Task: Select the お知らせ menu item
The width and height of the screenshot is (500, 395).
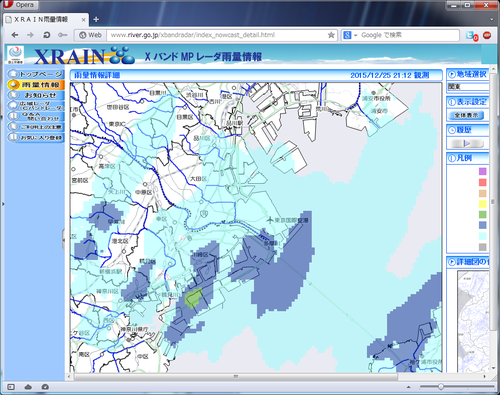Action: pos(36,95)
